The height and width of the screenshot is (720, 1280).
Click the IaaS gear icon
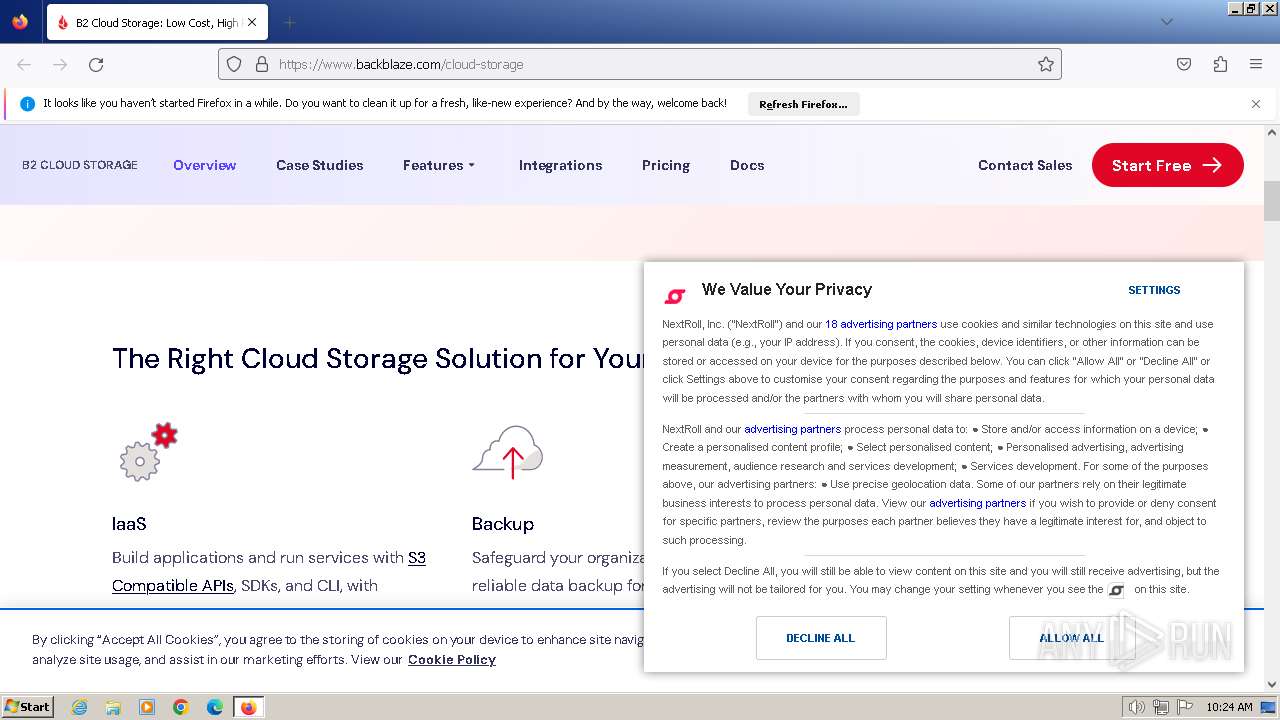click(x=148, y=452)
